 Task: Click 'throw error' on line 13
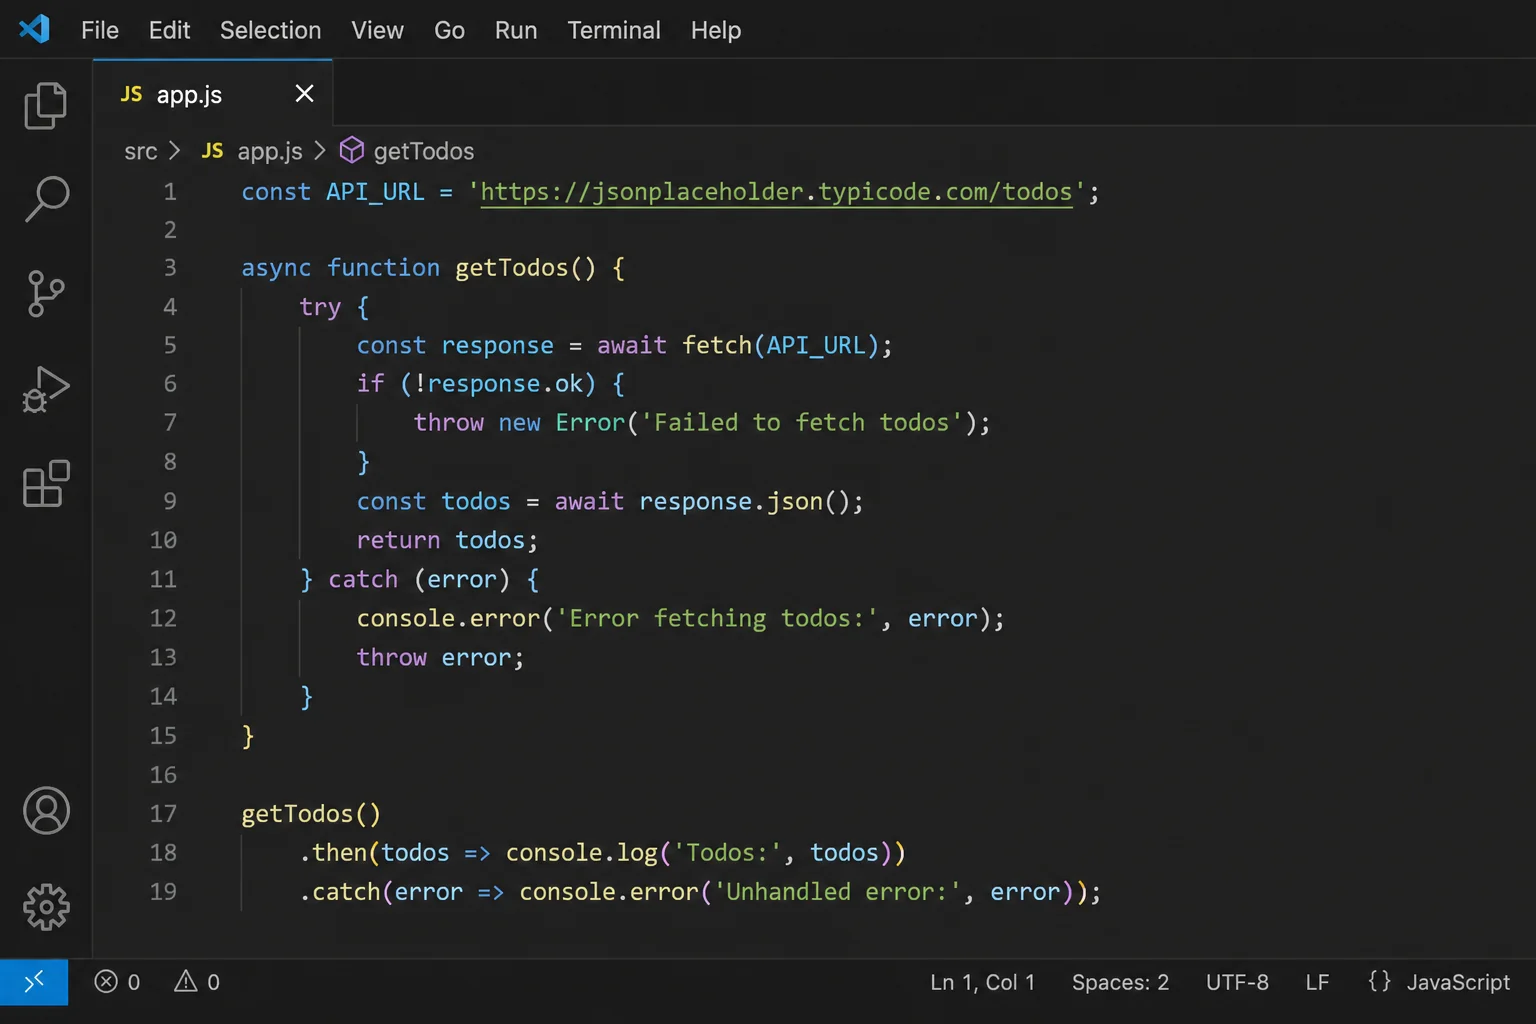[434, 657]
